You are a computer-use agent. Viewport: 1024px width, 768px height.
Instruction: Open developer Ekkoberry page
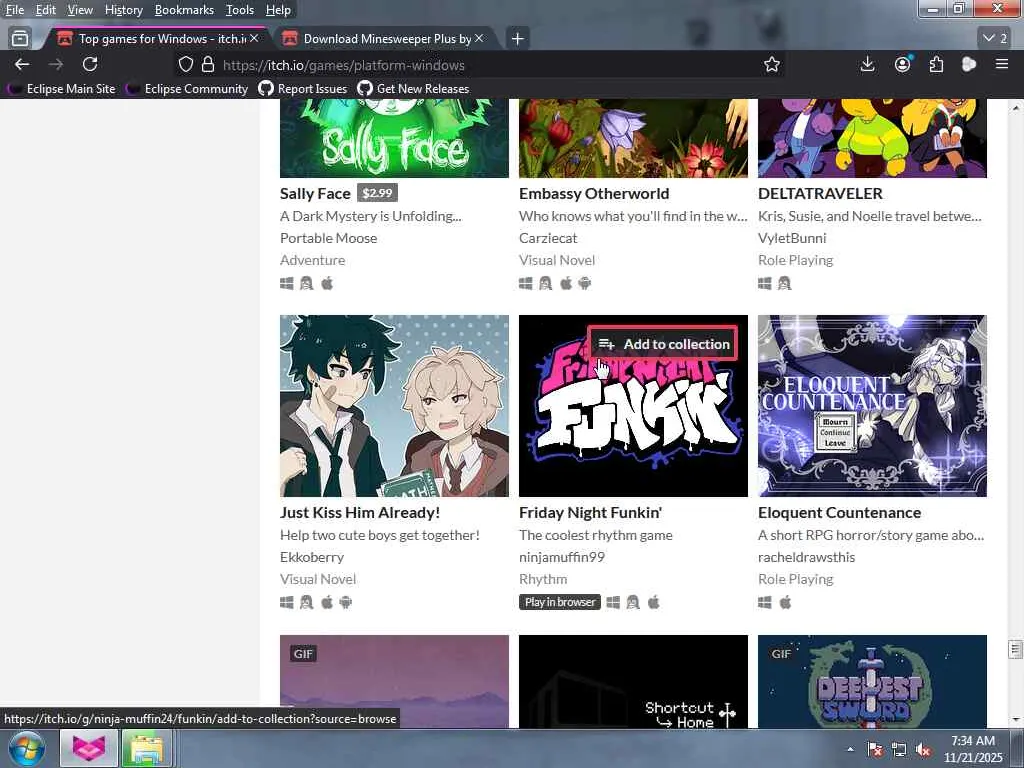click(312, 557)
